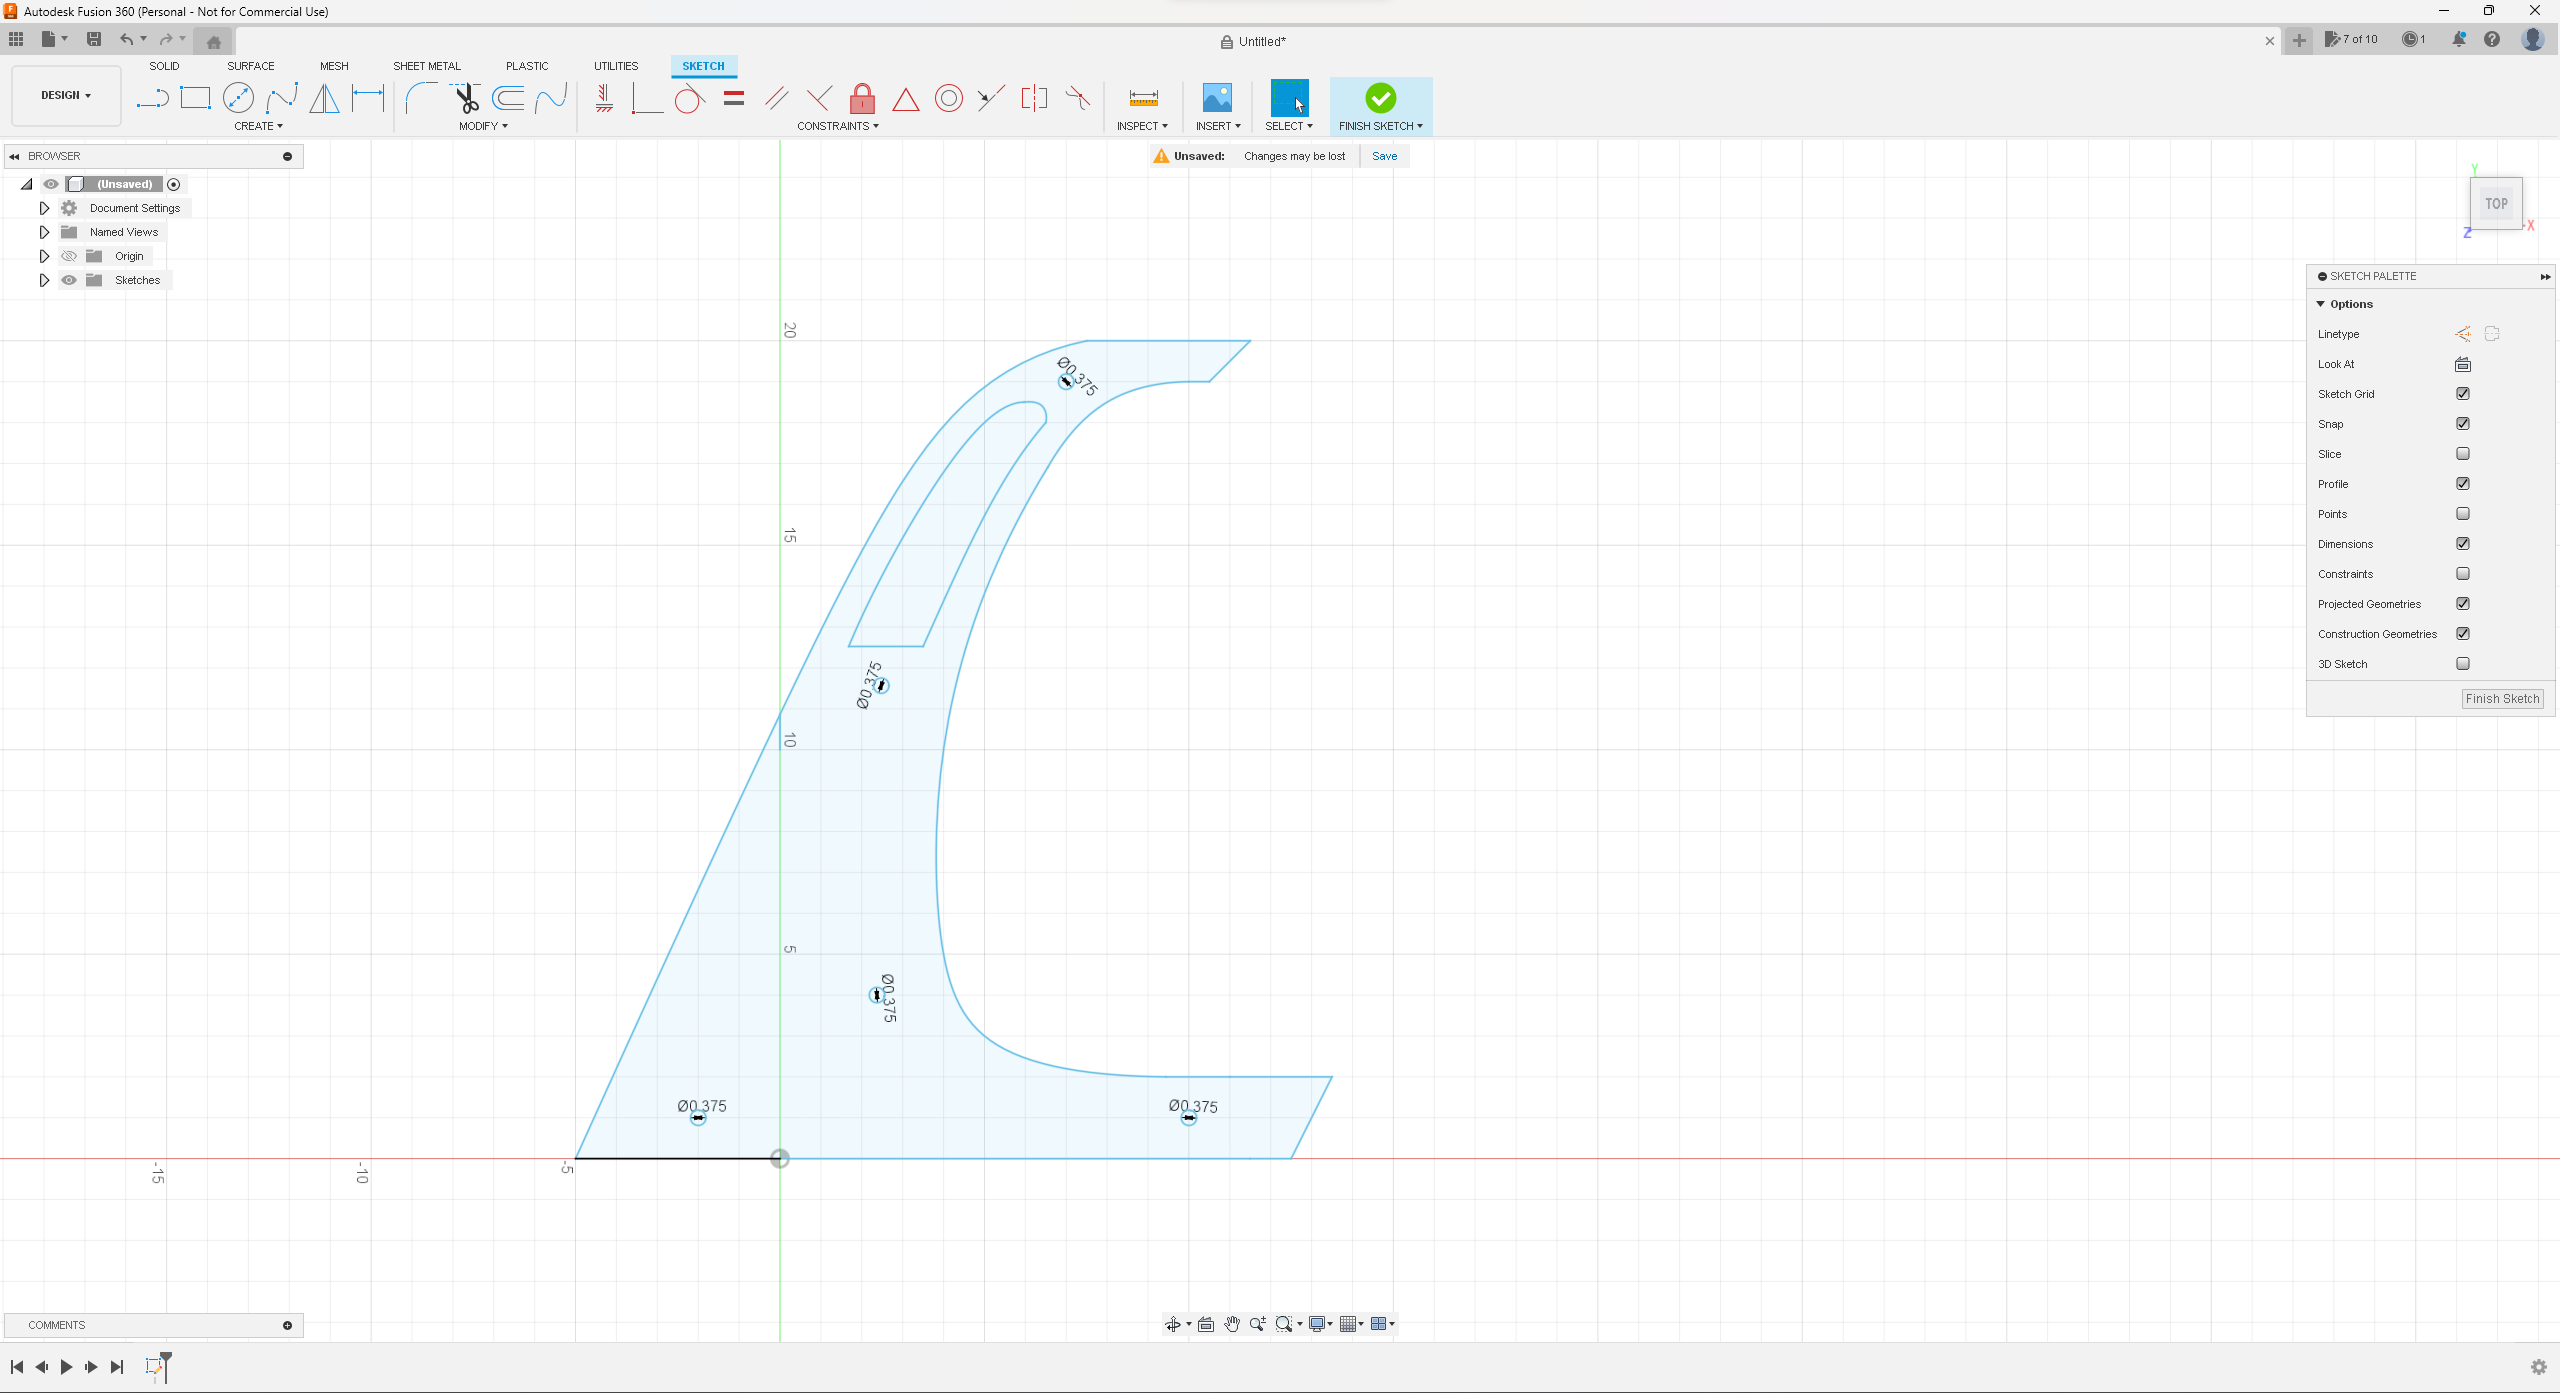Click the Insert image icon
2560x1393 pixels.
(1217, 98)
